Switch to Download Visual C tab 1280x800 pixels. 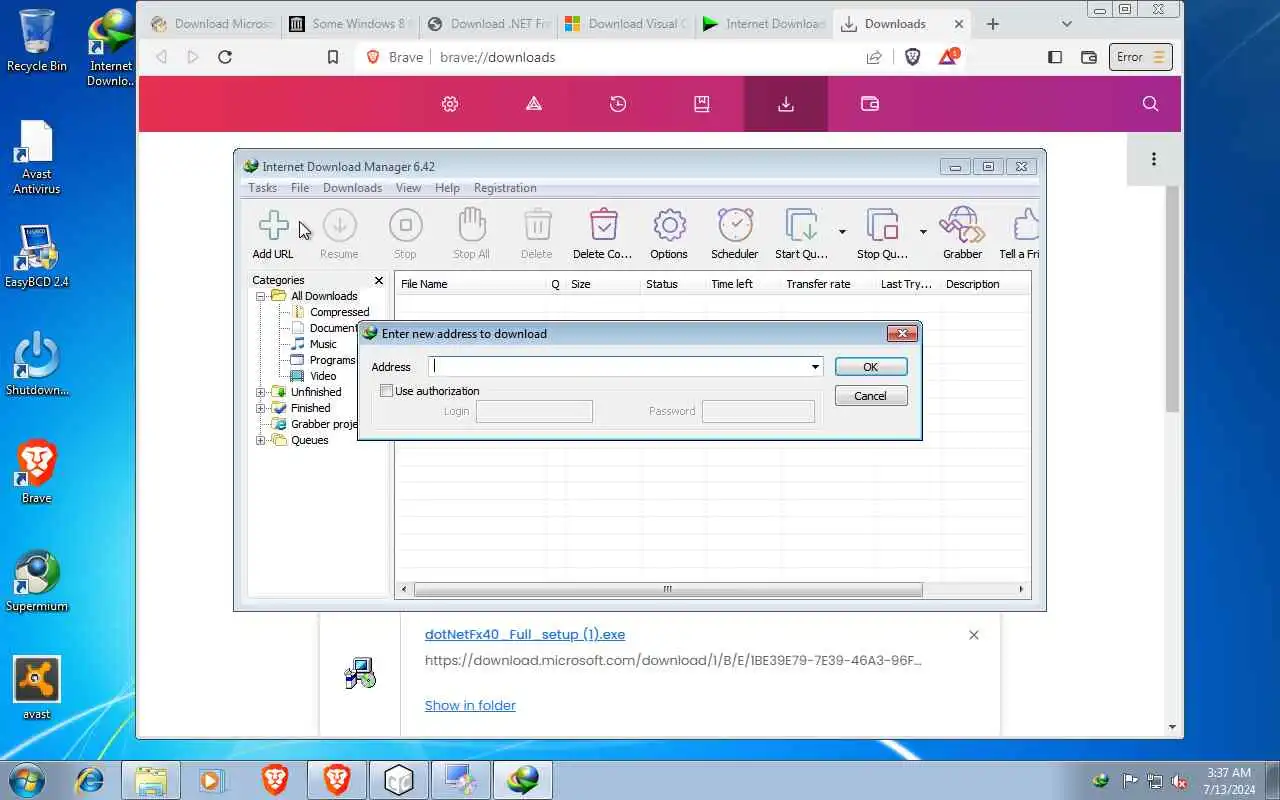pos(626,24)
